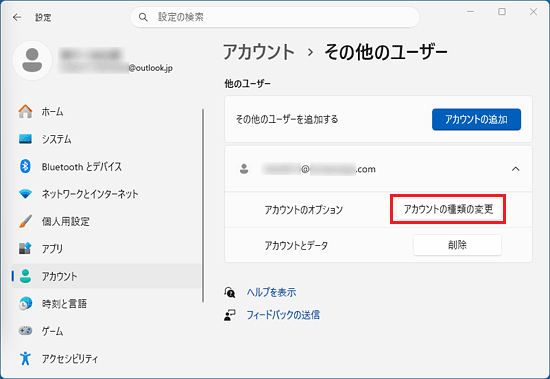
Task: Click the アプリ icon
Action: [25, 248]
